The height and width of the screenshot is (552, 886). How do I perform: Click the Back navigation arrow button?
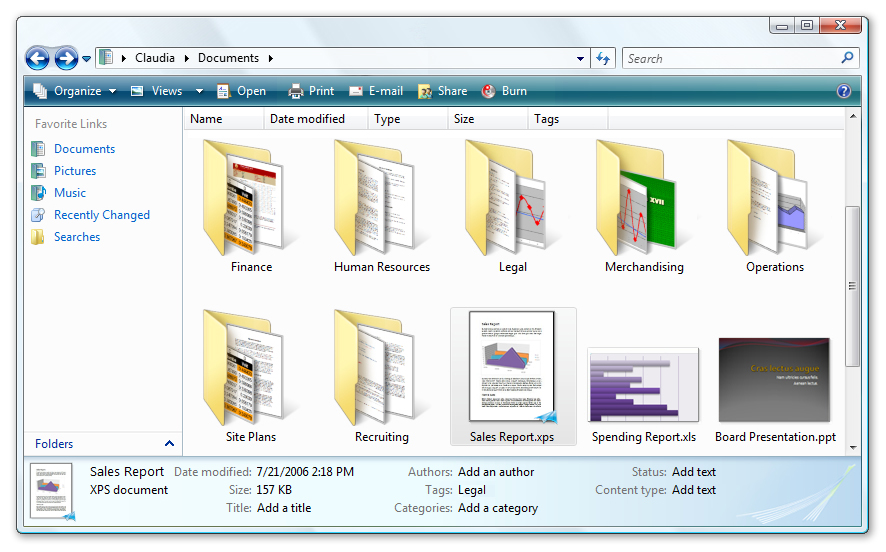coord(37,59)
